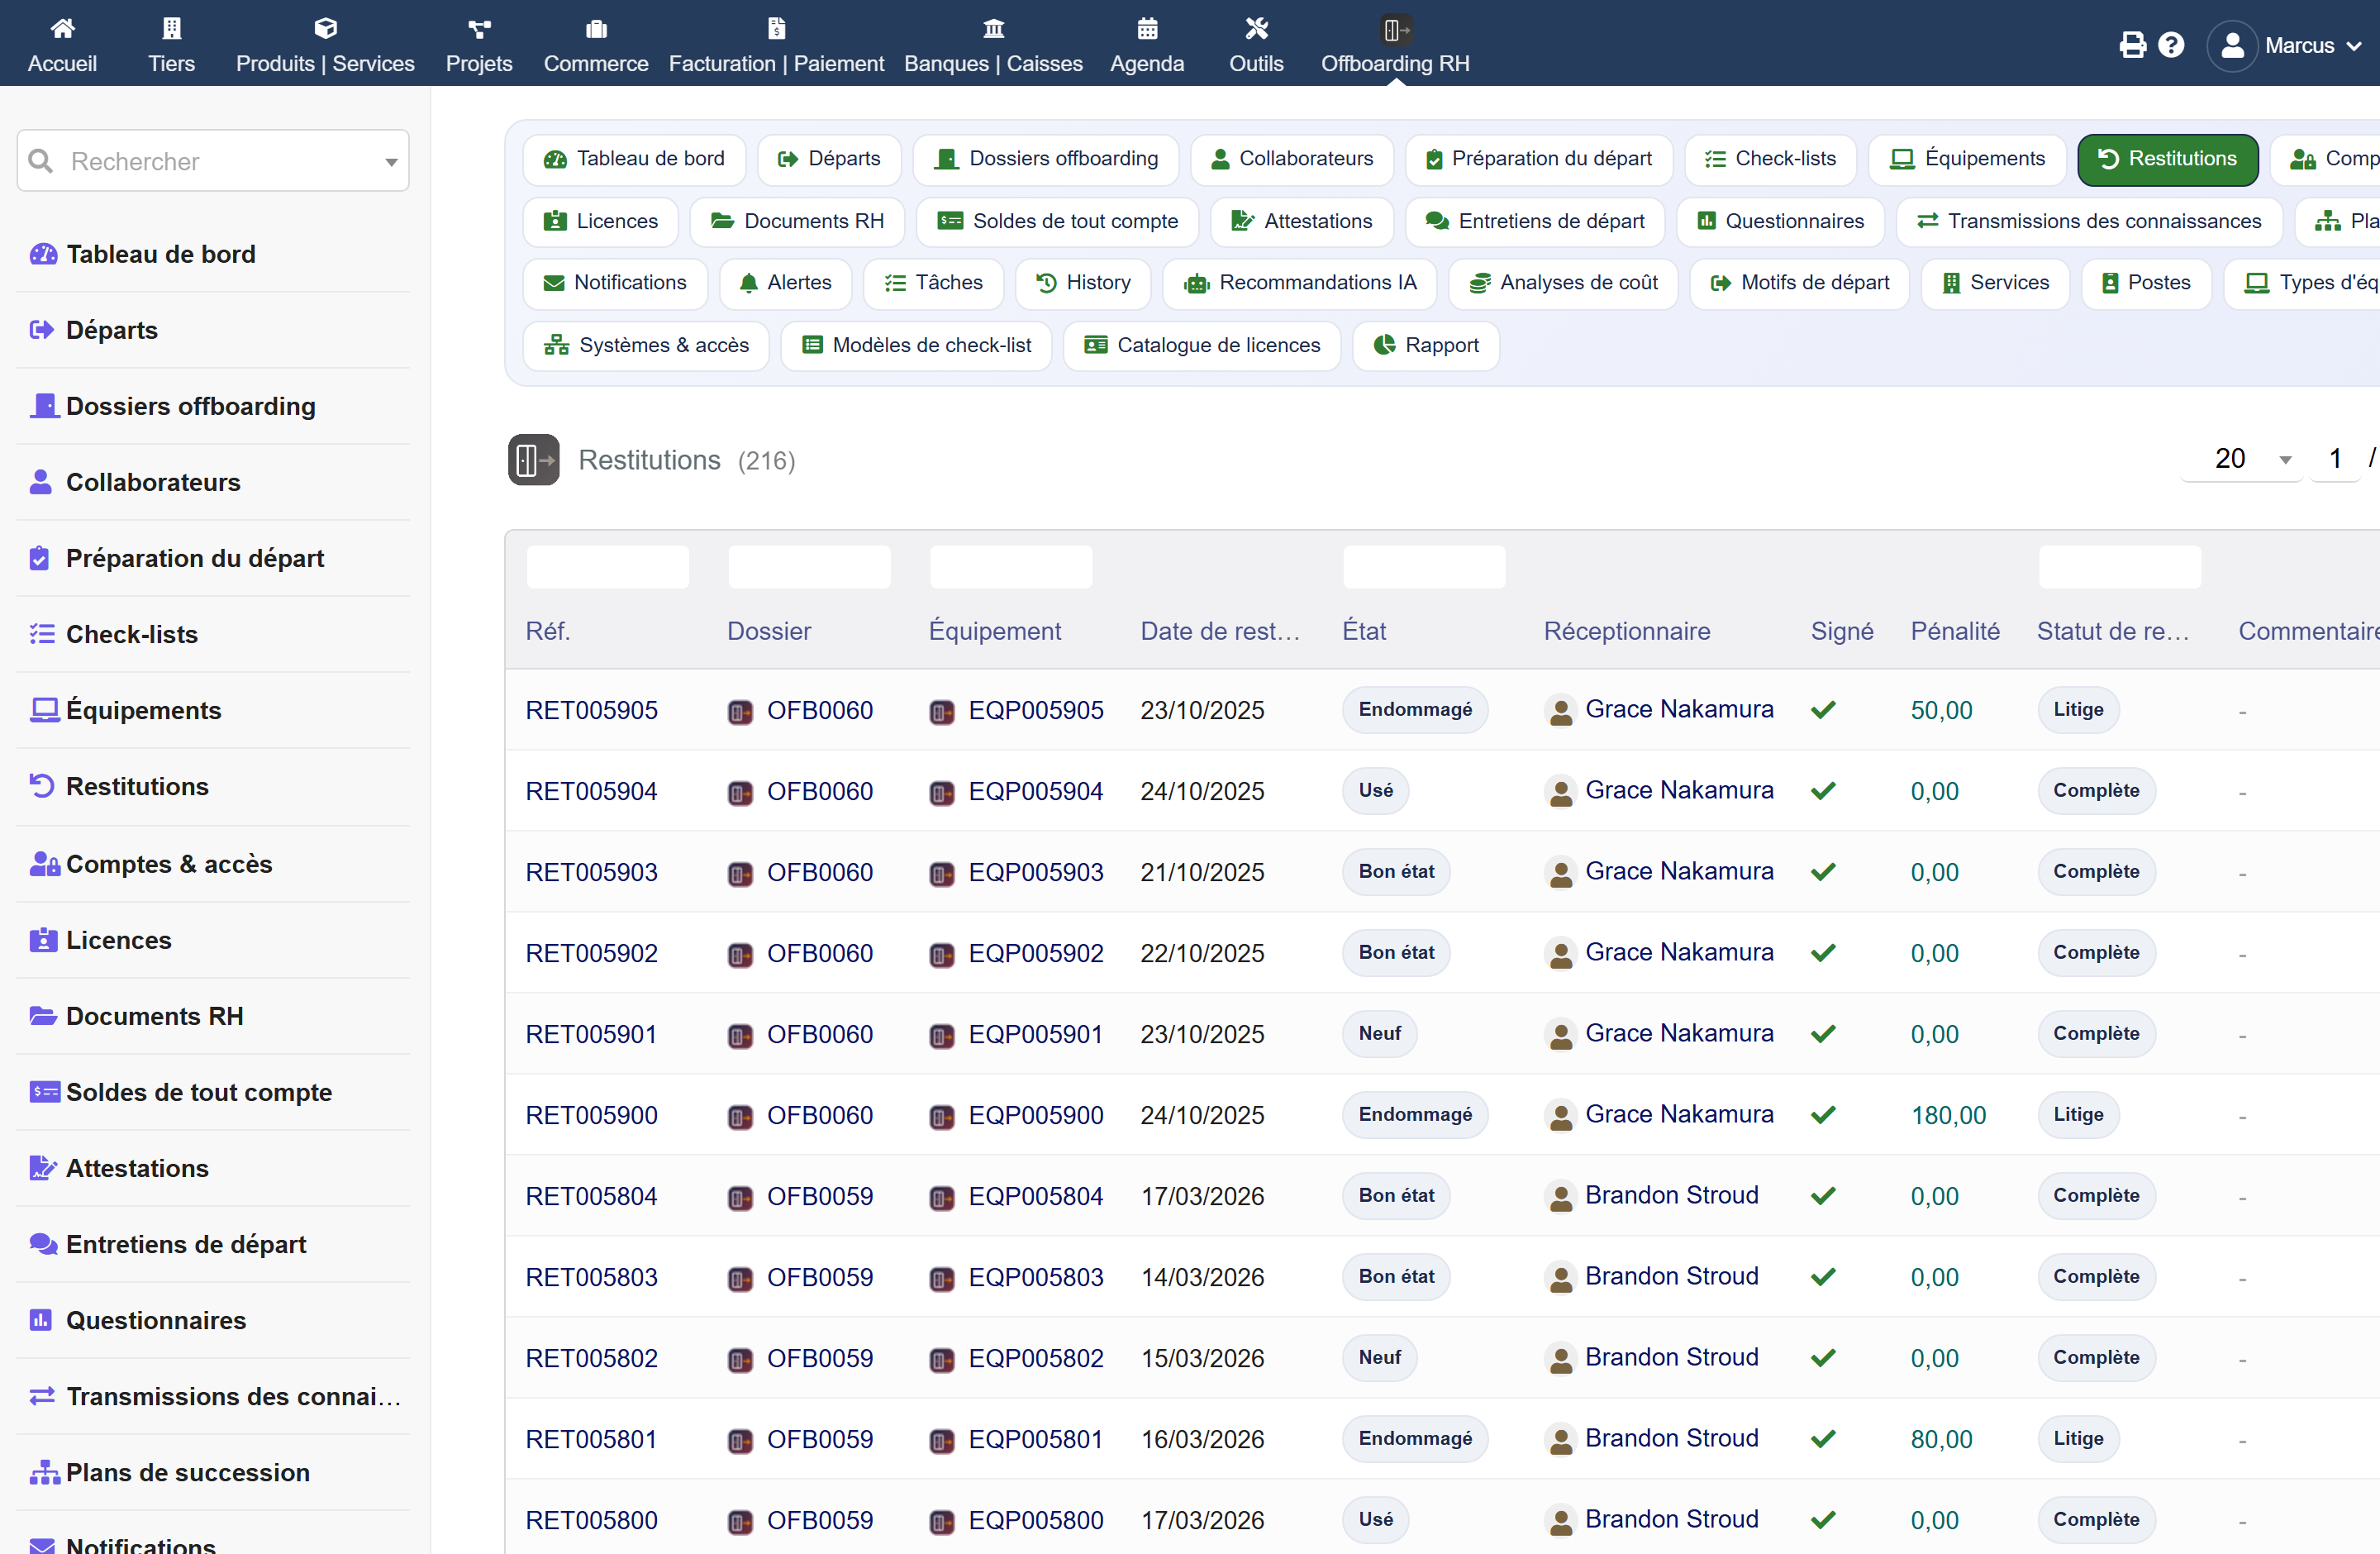Viewport: 2380px width, 1554px height.
Task: Click the Facturation | Paiement invoice icon
Action: click(776, 28)
